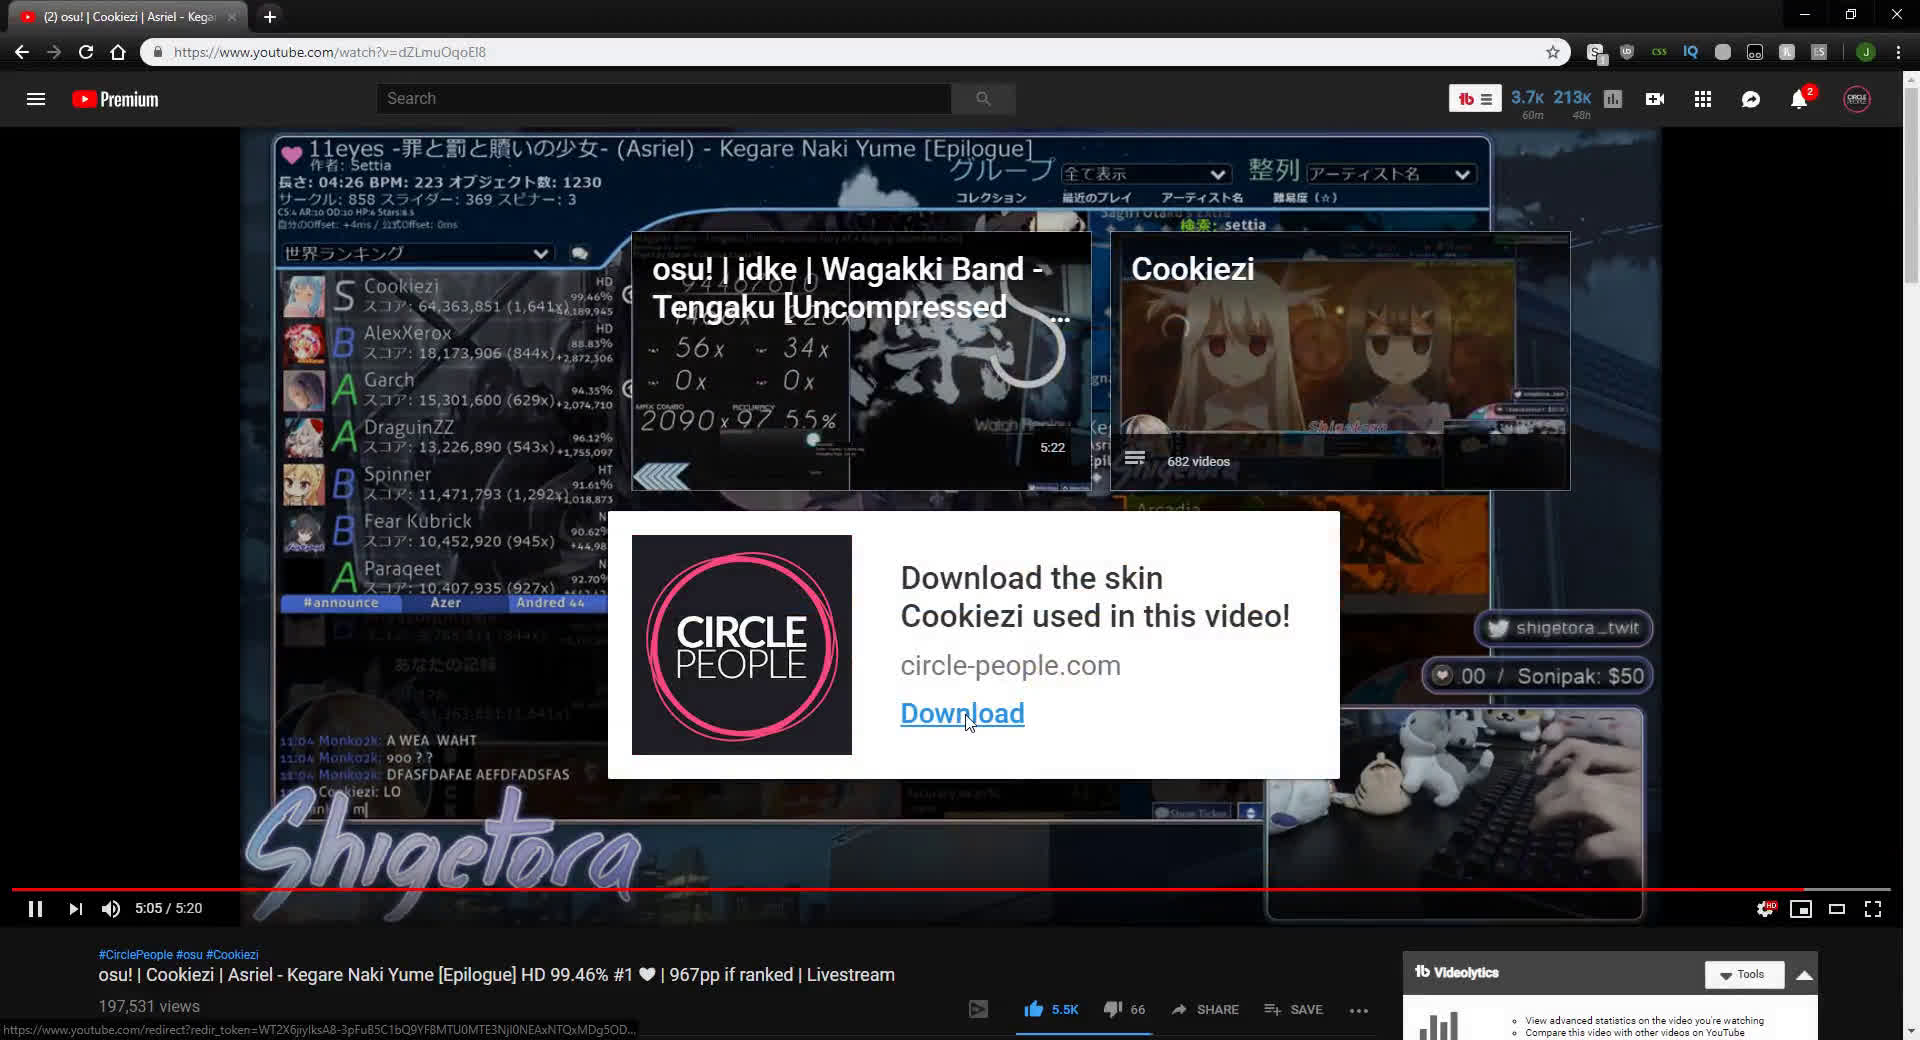1920x1040 pixels.
Task: Click the page scrollbar down arrow
Action: (1911, 1031)
